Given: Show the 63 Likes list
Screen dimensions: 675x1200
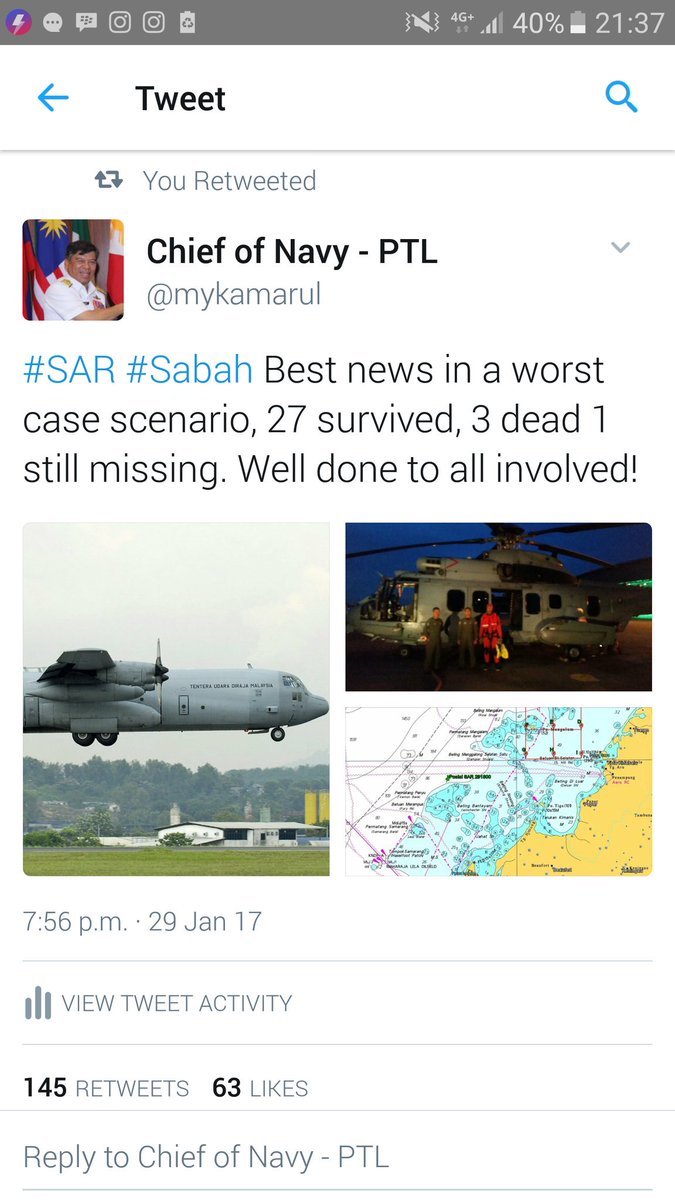Looking at the screenshot, I should pos(260,1088).
